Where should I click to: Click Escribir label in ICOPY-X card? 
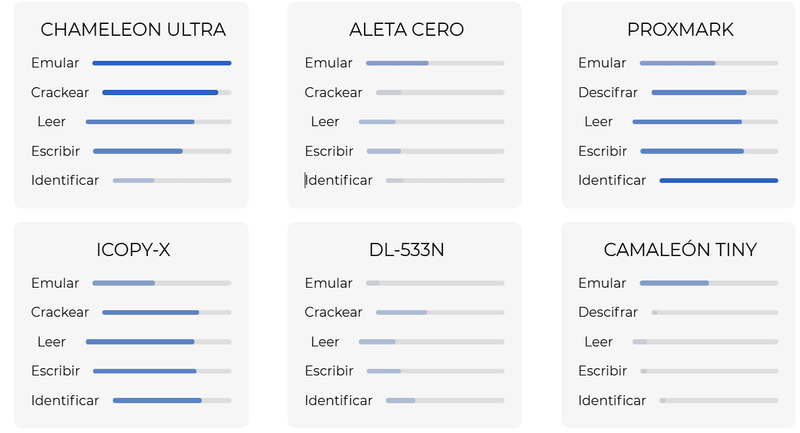(56, 371)
